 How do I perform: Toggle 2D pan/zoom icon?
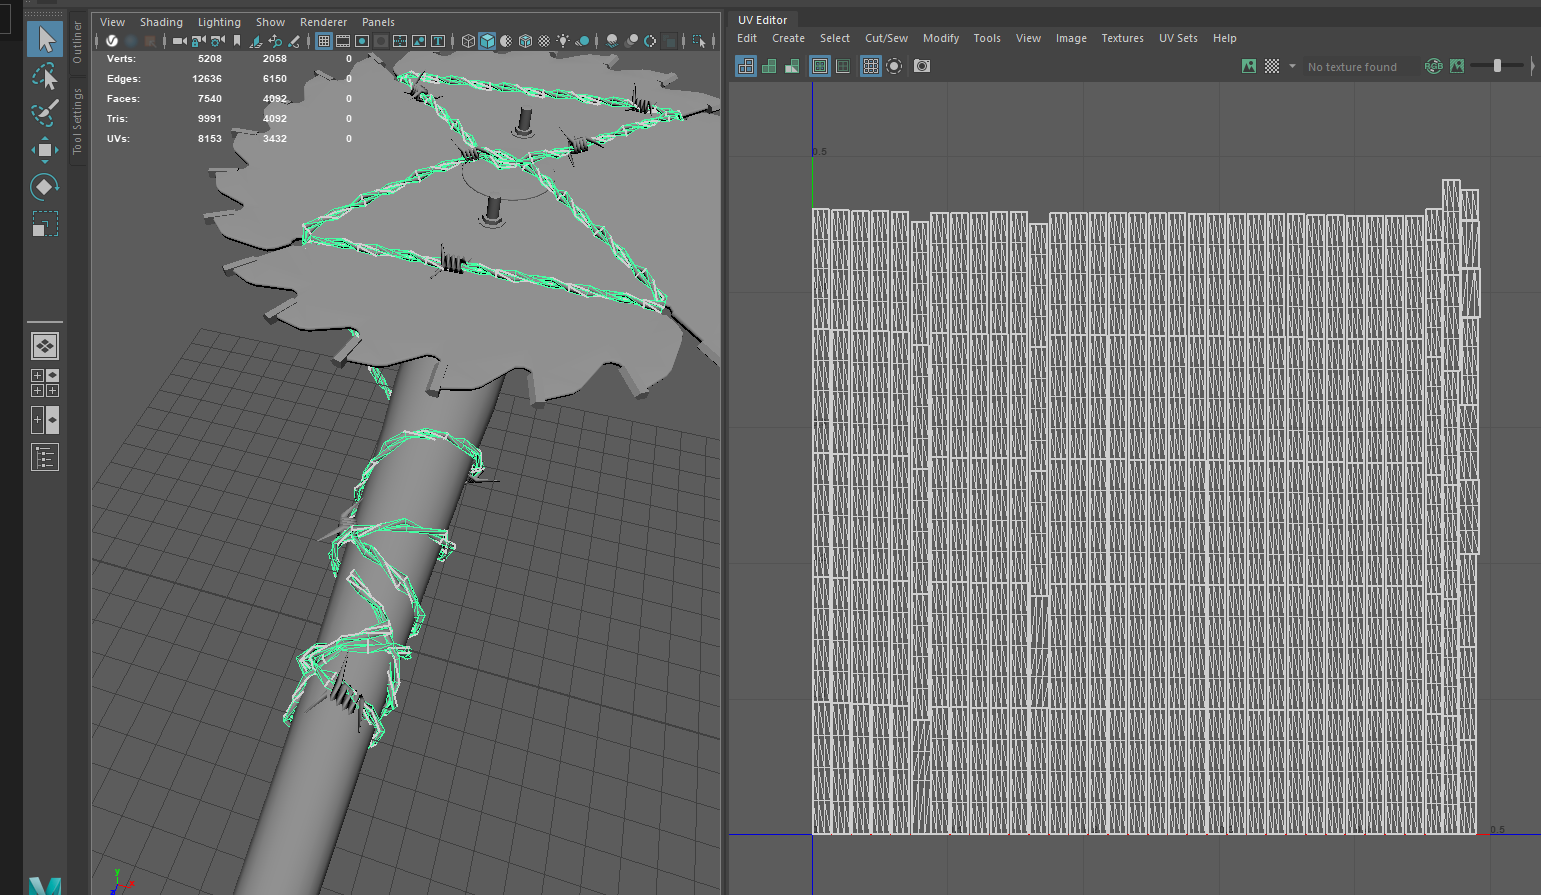[275, 41]
